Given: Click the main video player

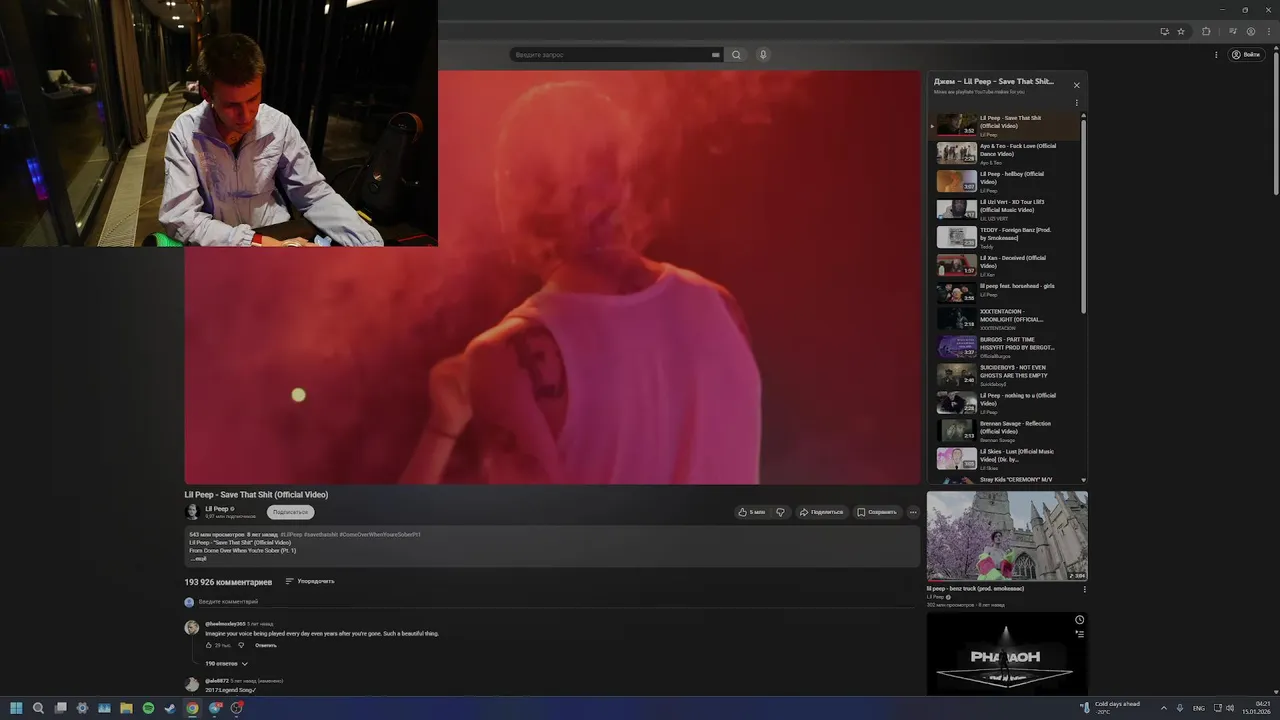Looking at the screenshot, I should pyautogui.click(x=552, y=277).
